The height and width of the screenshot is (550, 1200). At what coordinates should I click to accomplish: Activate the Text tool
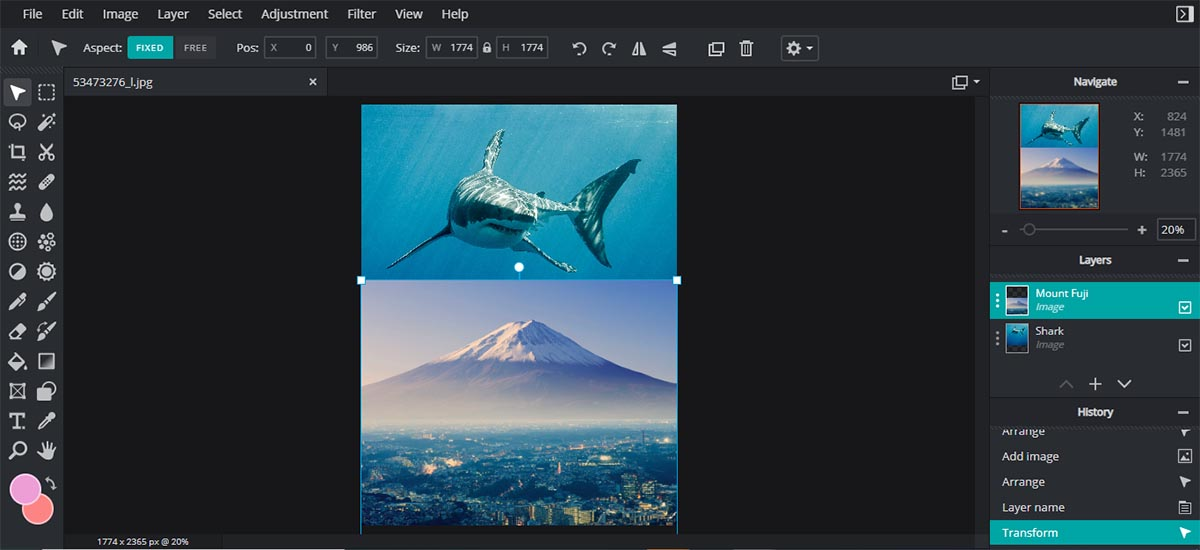pyautogui.click(x=17, y=420)
